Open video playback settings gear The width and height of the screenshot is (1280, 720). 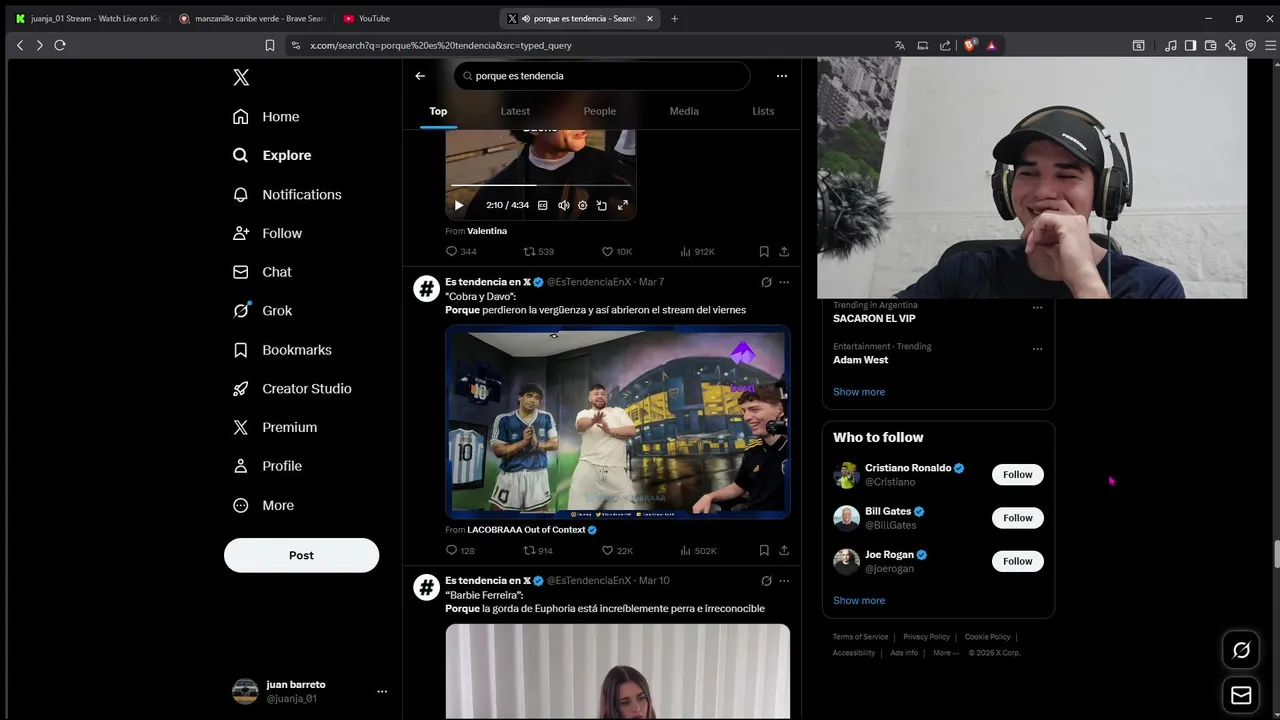coord(583,205)
